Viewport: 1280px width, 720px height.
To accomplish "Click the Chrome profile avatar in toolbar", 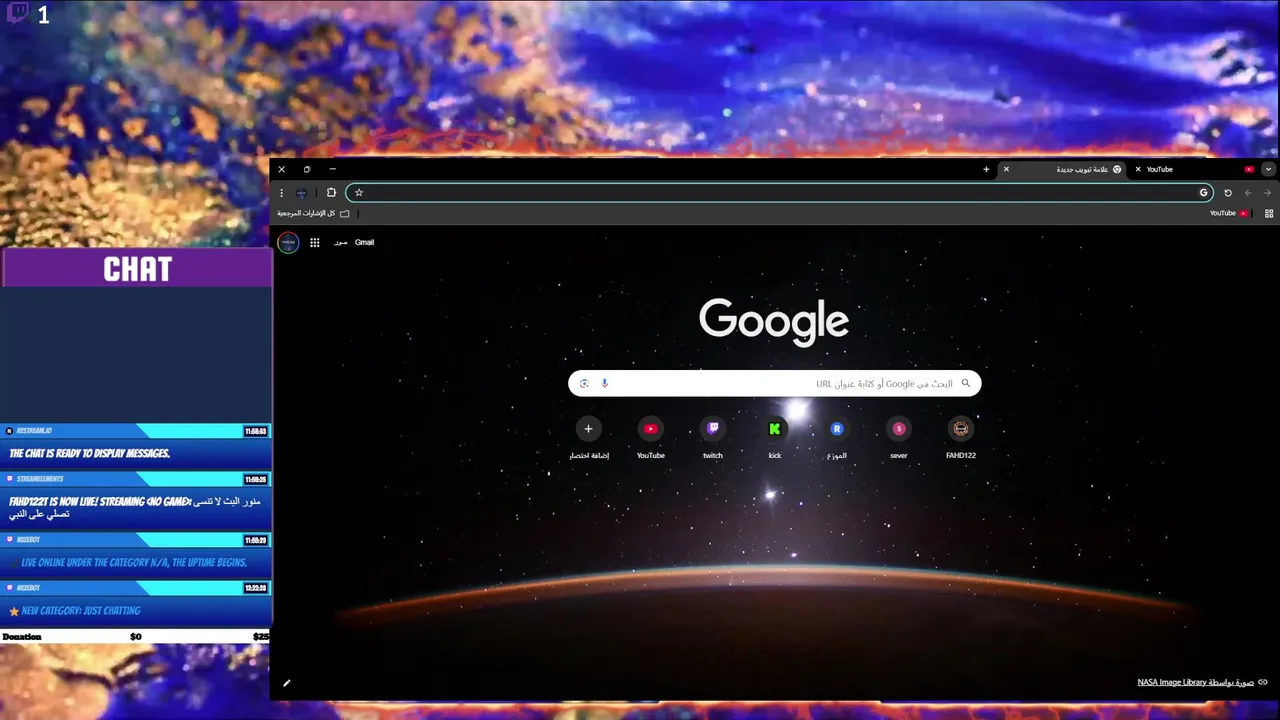I will point(302,193).
